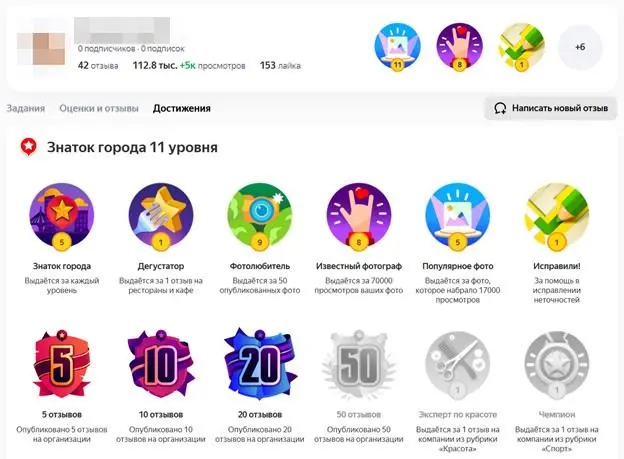Click the Написать новый отзыв button
624x459 pixels.
click(x=550, y=108)
